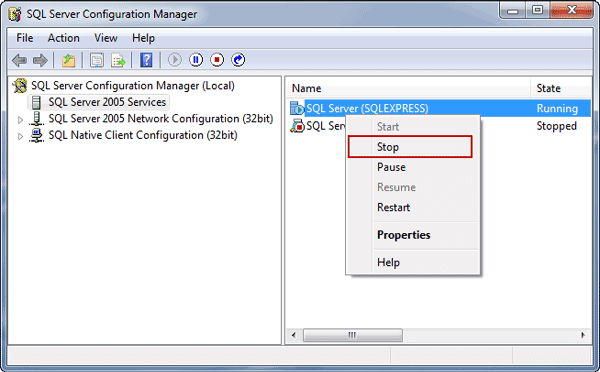Open the Help menu in menu bar
Viewport: 600px width, 372px height.
[x=143, y=38]
